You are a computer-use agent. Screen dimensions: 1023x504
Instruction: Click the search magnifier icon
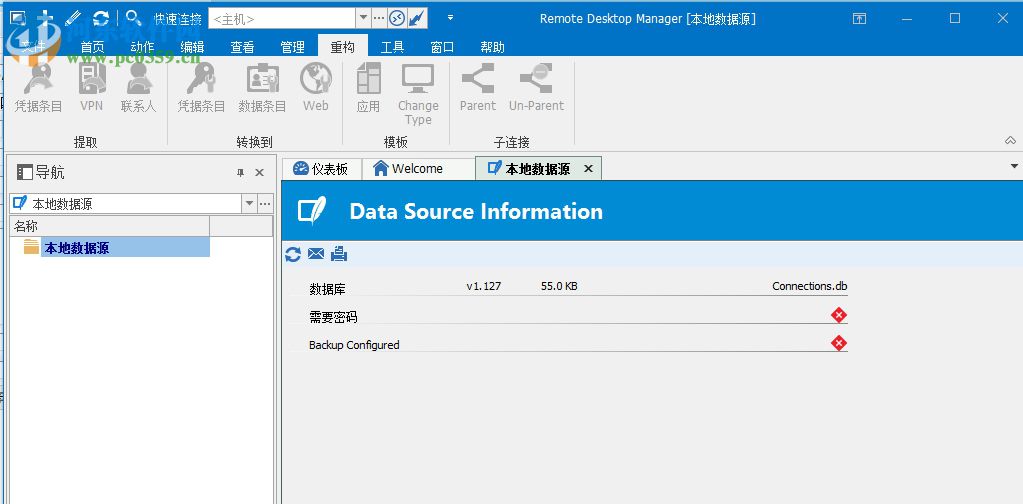coord(133,18)
